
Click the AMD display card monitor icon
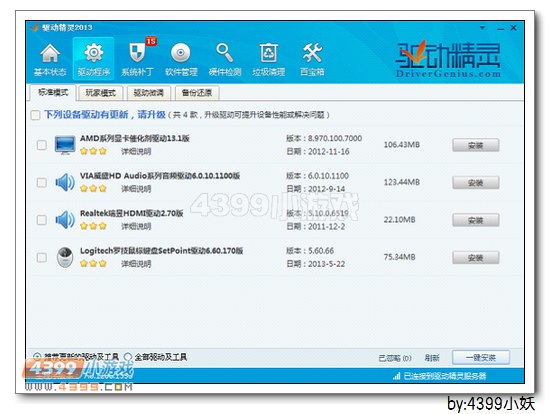coord(65,145)
